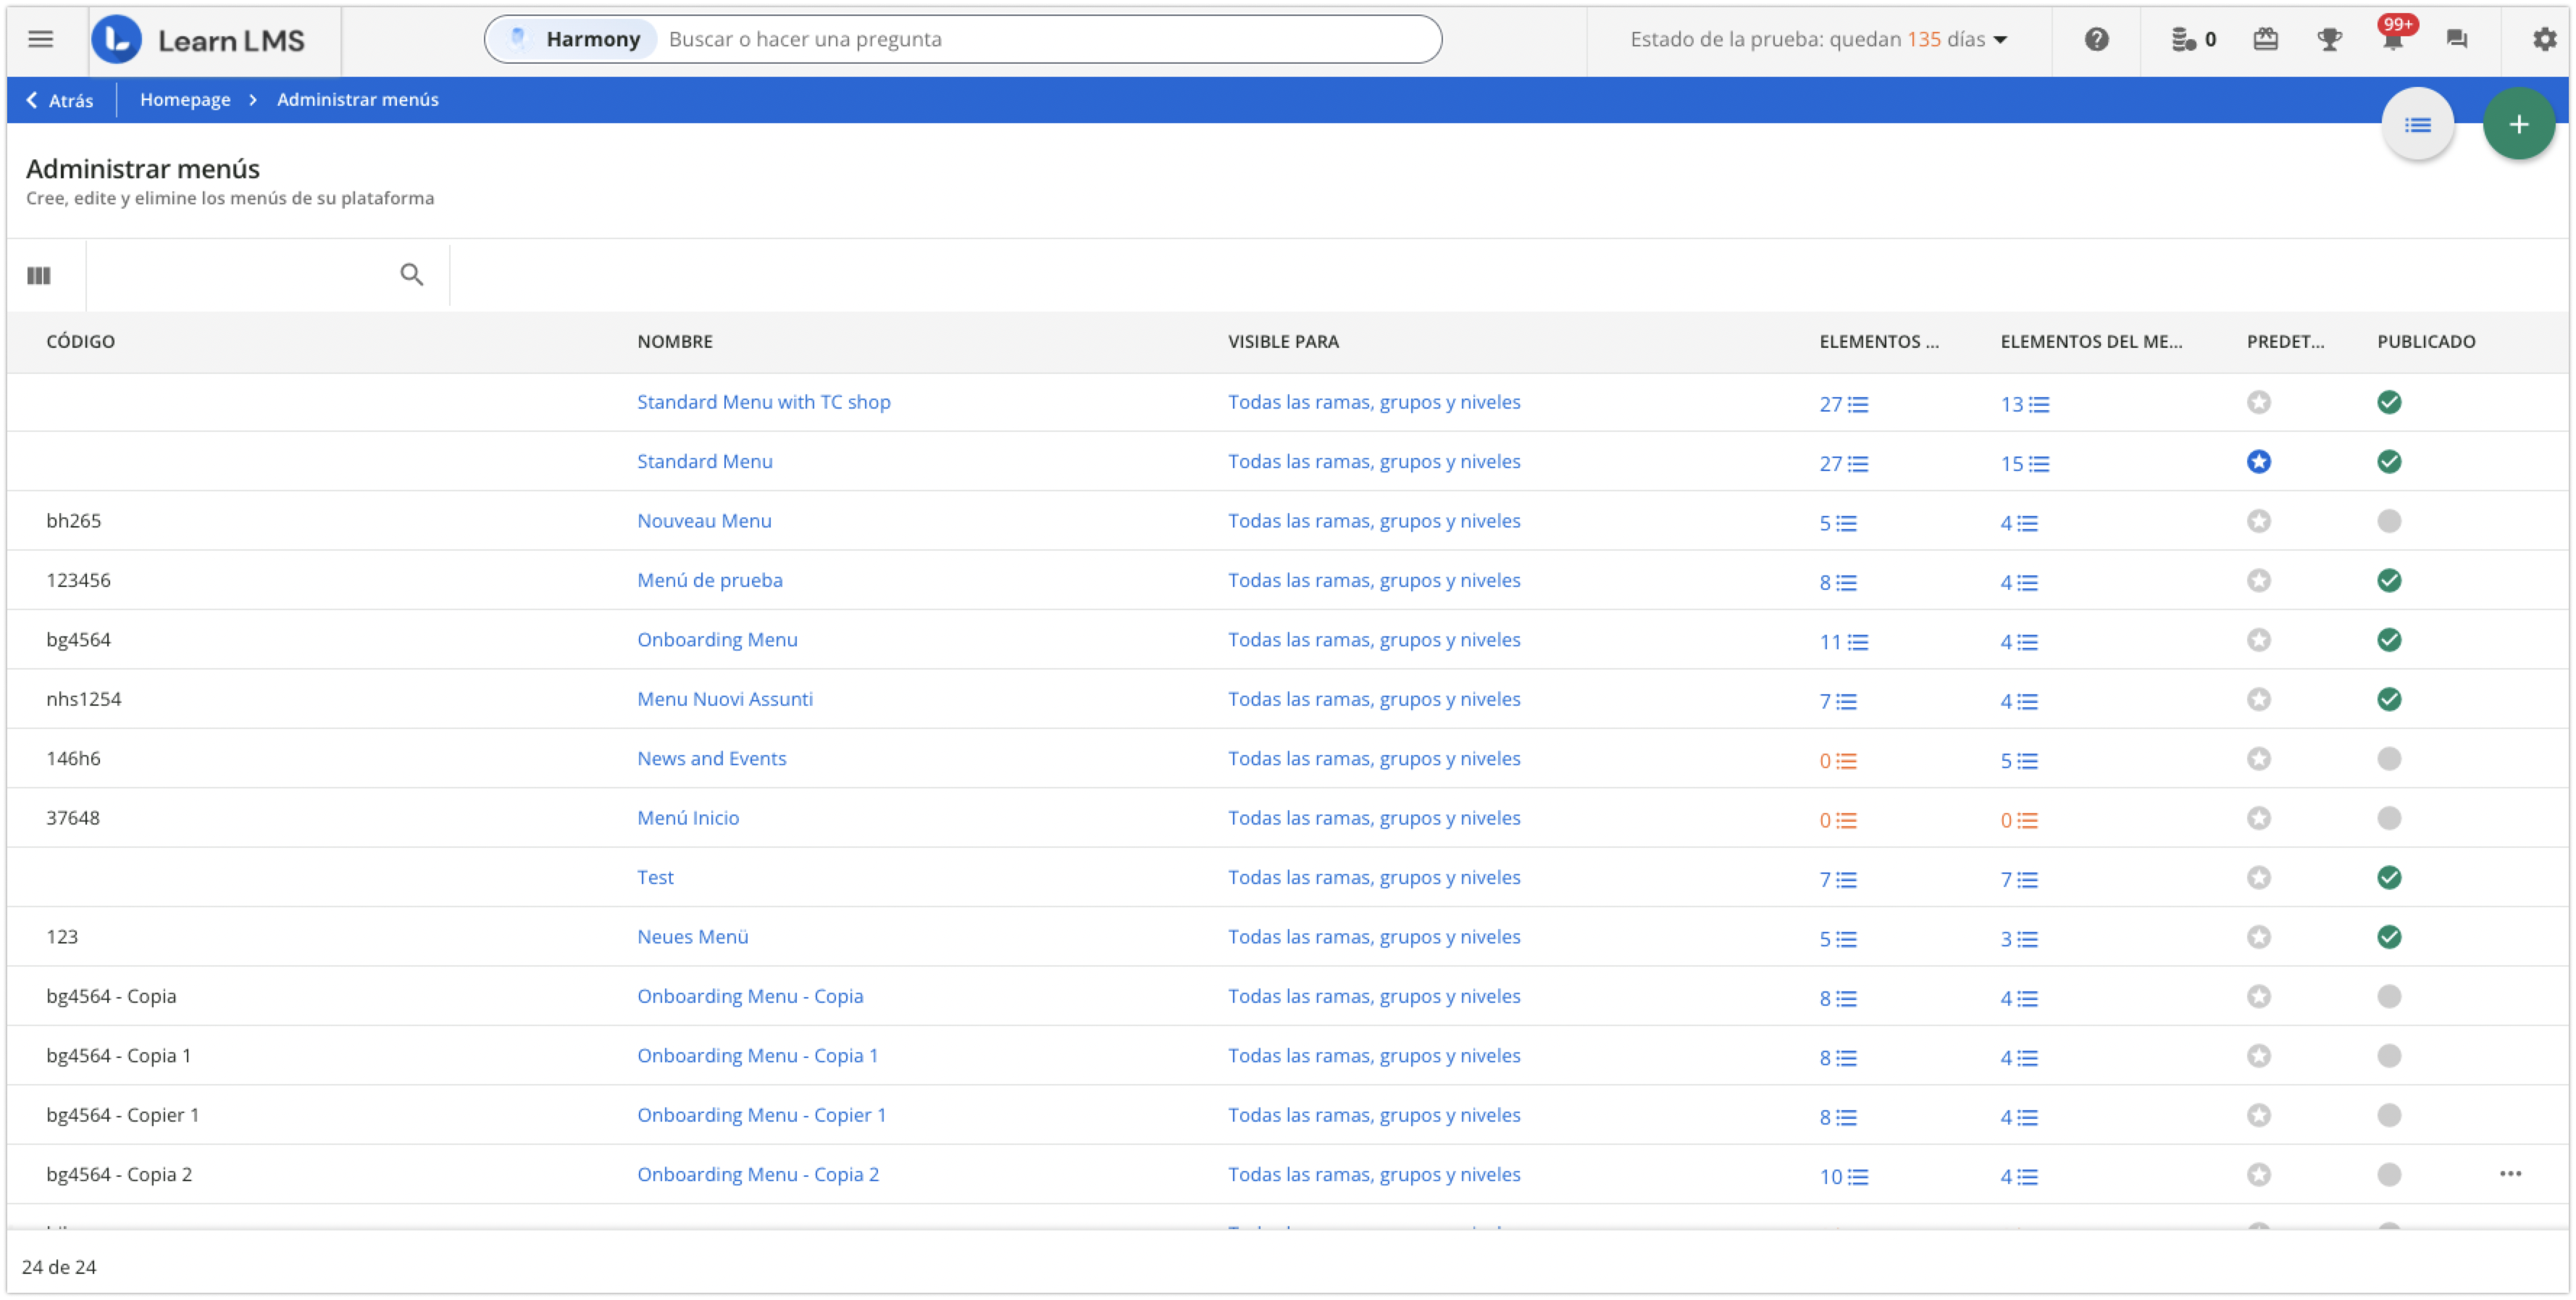Toggle published status for News and Events
The image size is (2576, 1300).
click(2389, 759)
